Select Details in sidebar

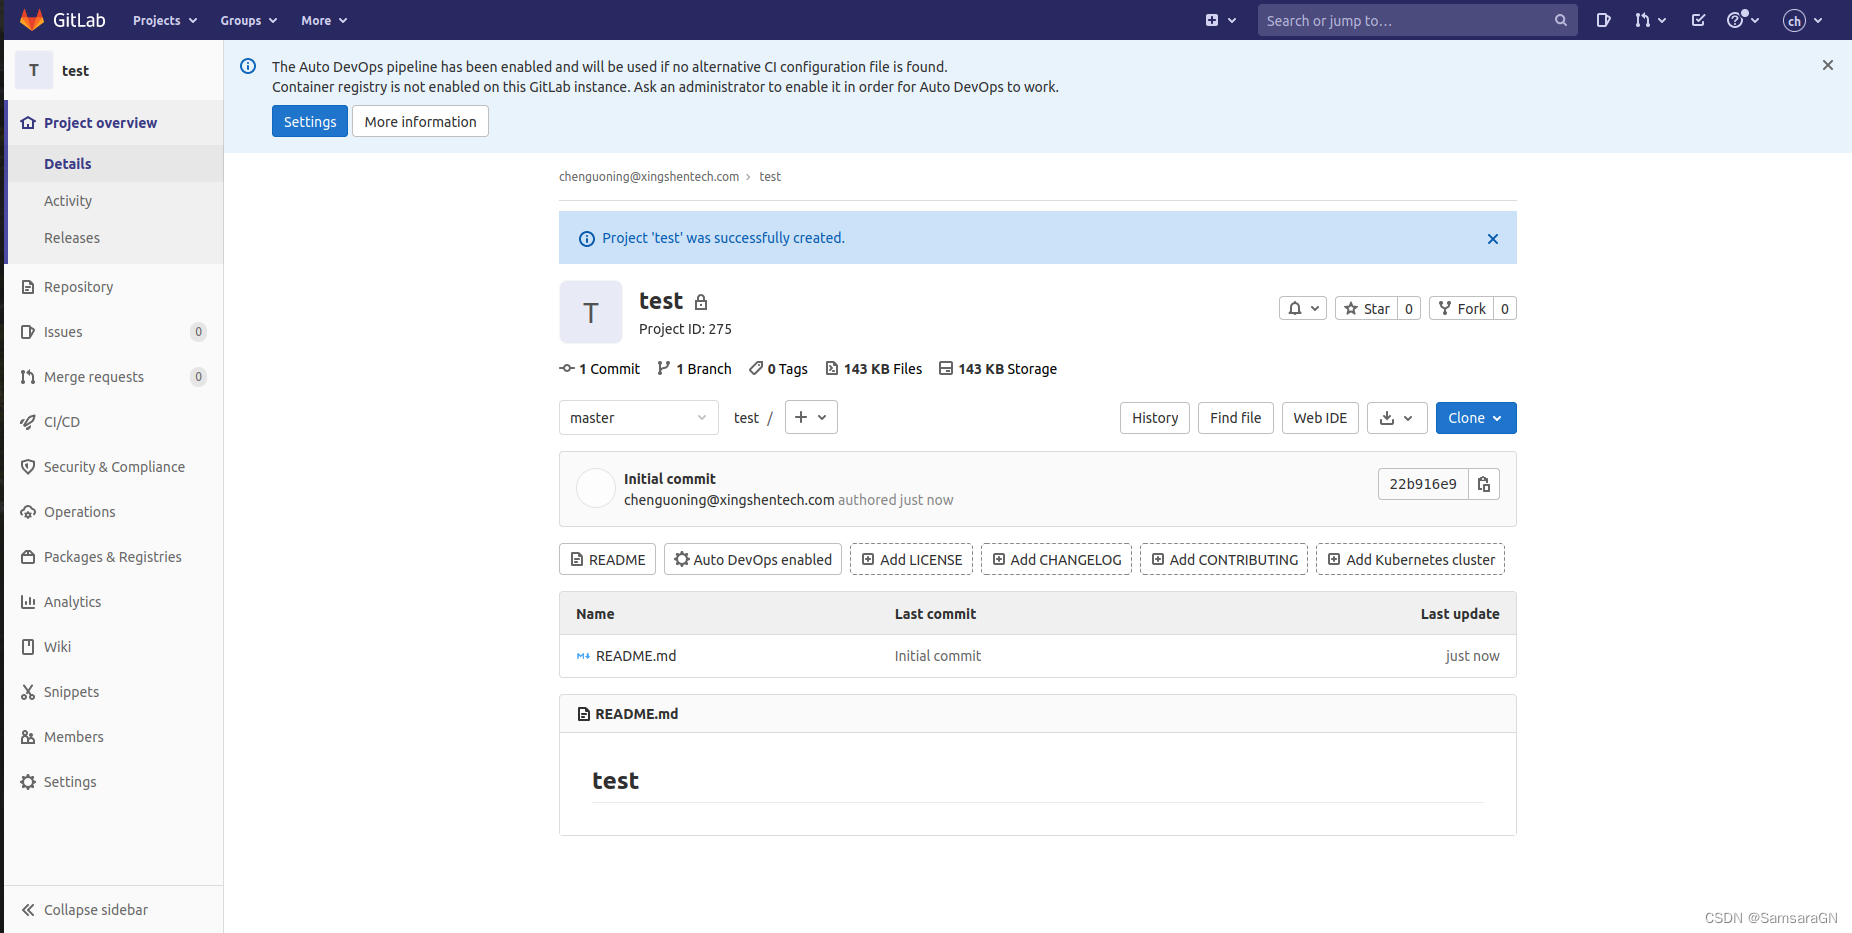(114, 164)
